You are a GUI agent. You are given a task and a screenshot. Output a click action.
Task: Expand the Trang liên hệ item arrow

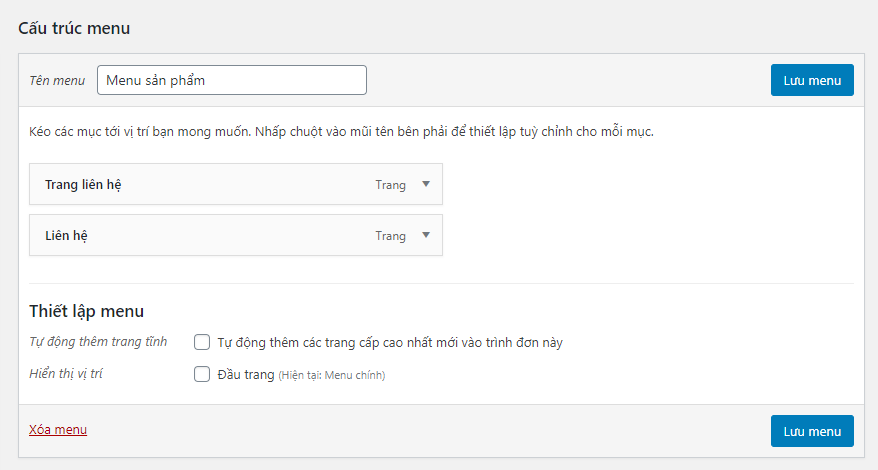coord(426,185)
